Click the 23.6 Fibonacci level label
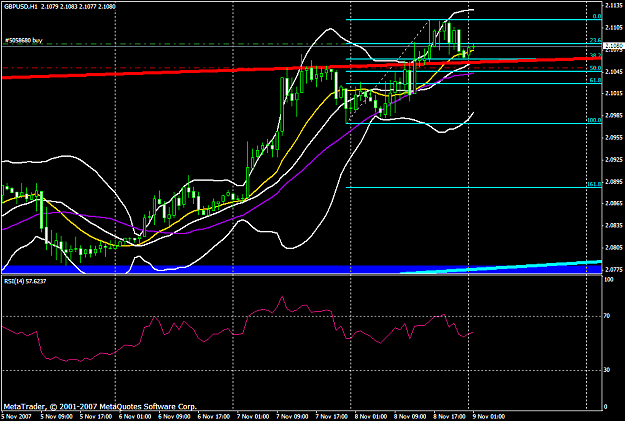Image resolution: width=625 pixels, height=421 pixels. point(596,40)
